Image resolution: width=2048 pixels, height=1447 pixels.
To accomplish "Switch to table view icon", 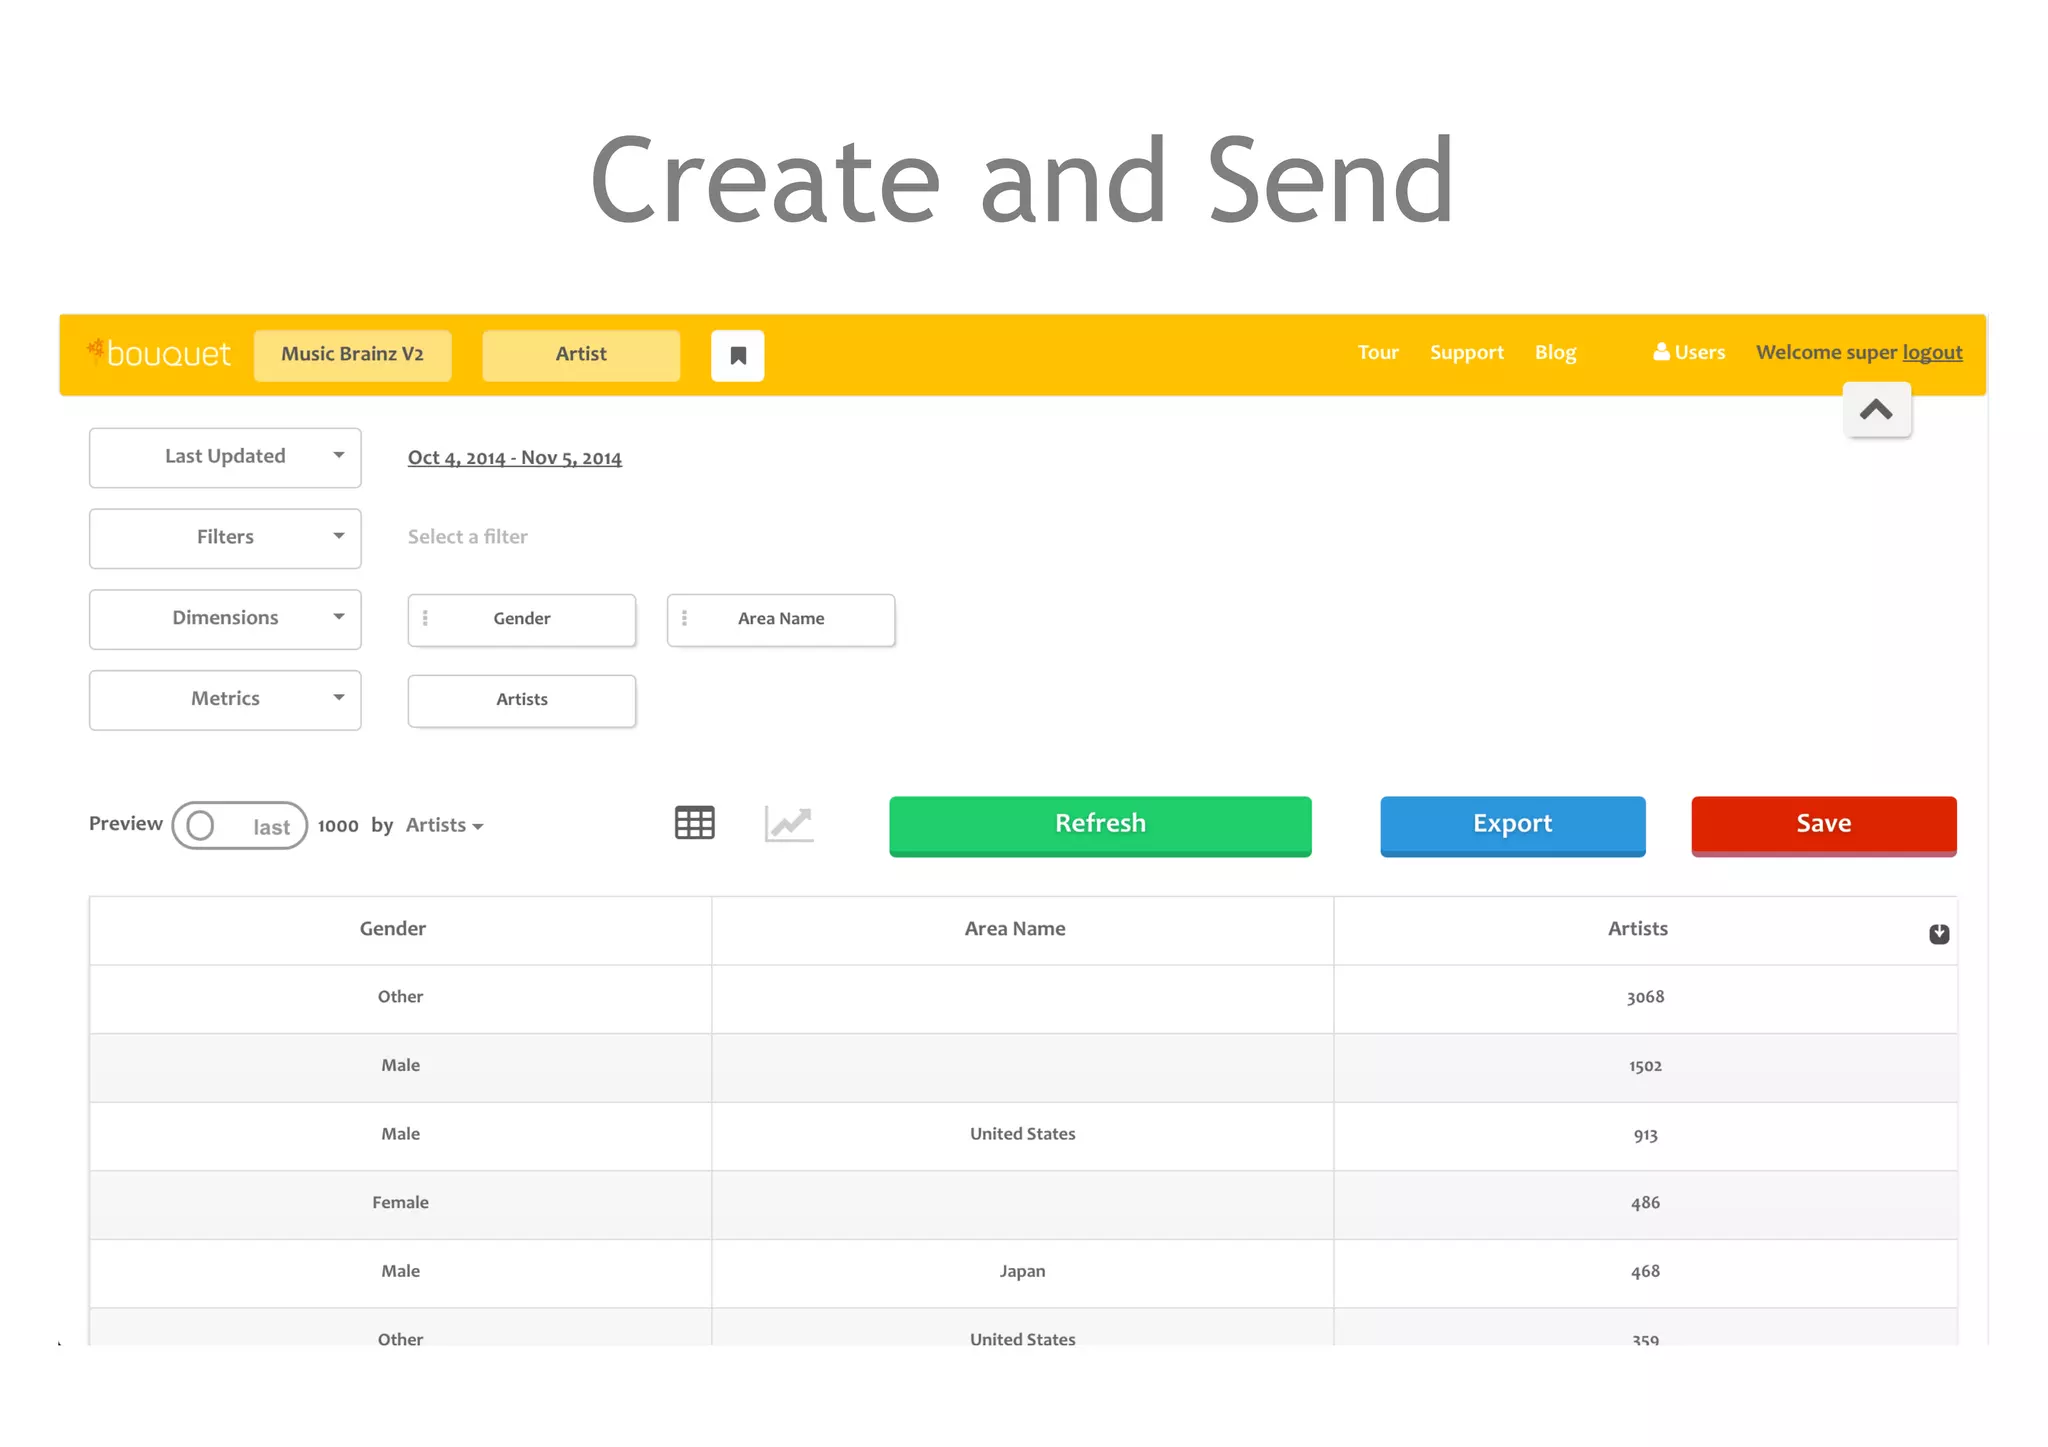I will 694,823.
